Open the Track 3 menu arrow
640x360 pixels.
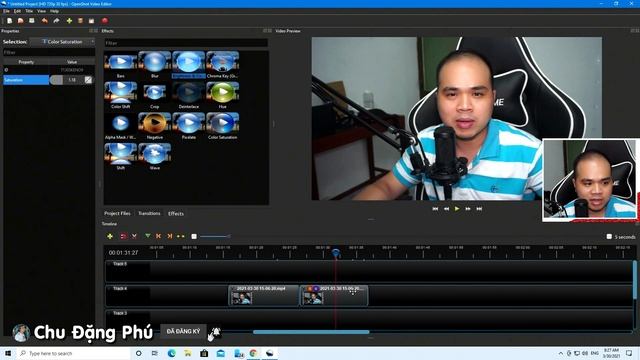click(x=109, y=313)
